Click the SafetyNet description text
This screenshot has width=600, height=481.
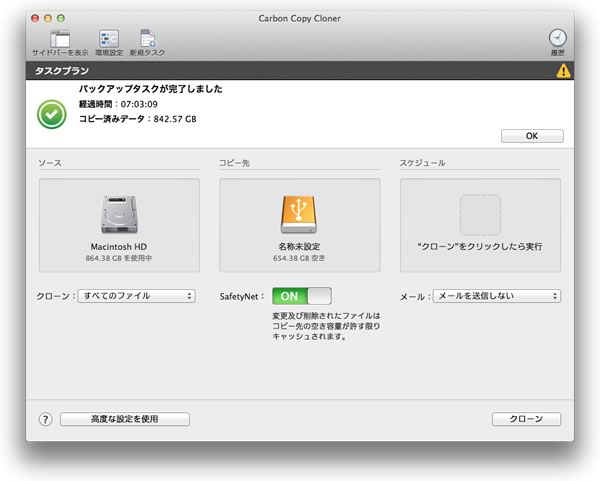[326, 326]
